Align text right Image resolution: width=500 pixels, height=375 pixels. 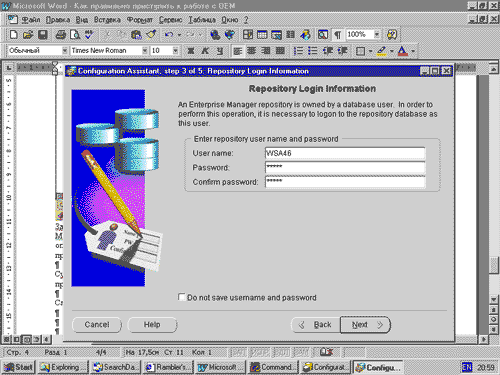(x=266, y=51)
